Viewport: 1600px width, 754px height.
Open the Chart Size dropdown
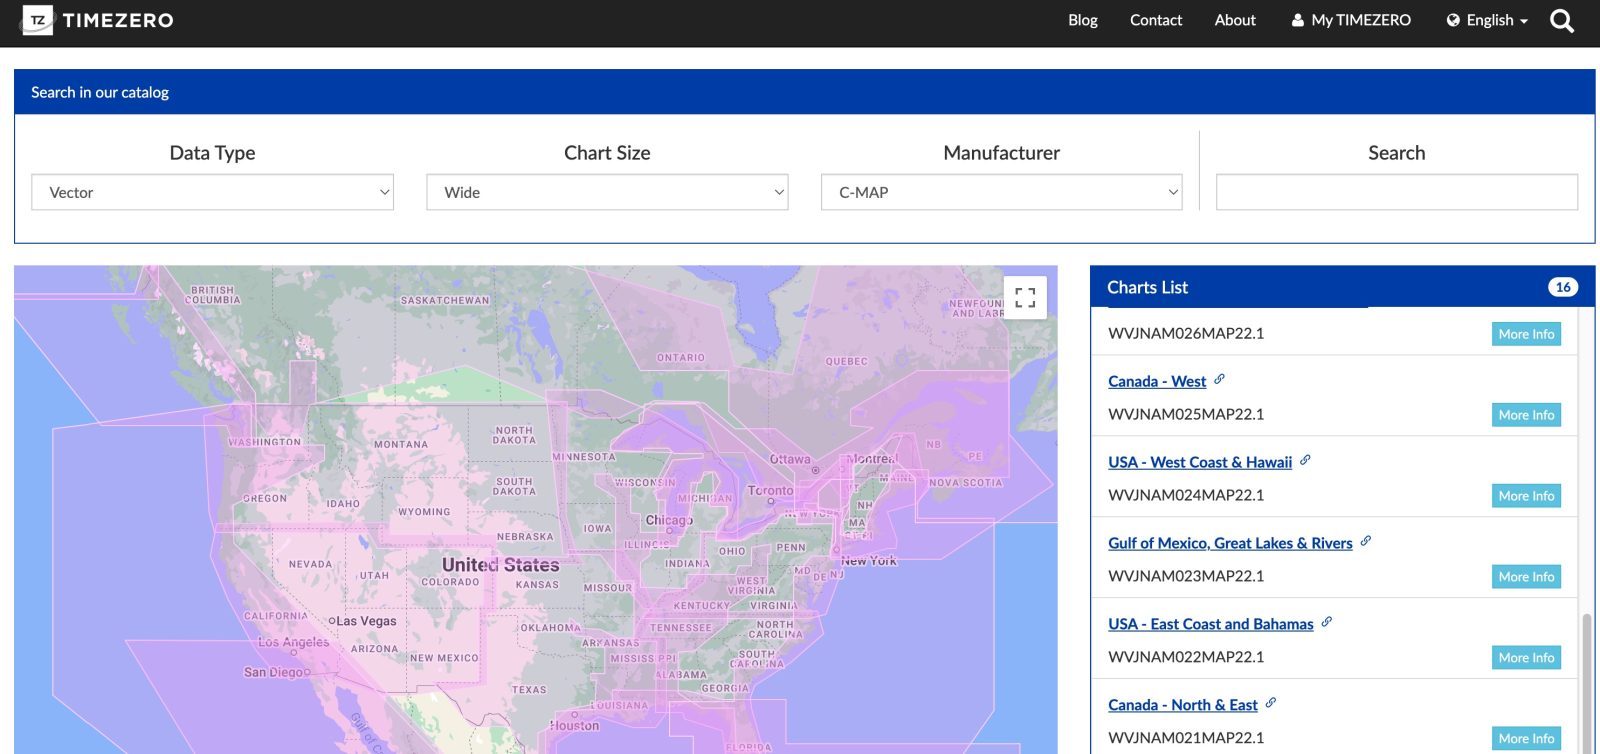[x=607, y=192]
